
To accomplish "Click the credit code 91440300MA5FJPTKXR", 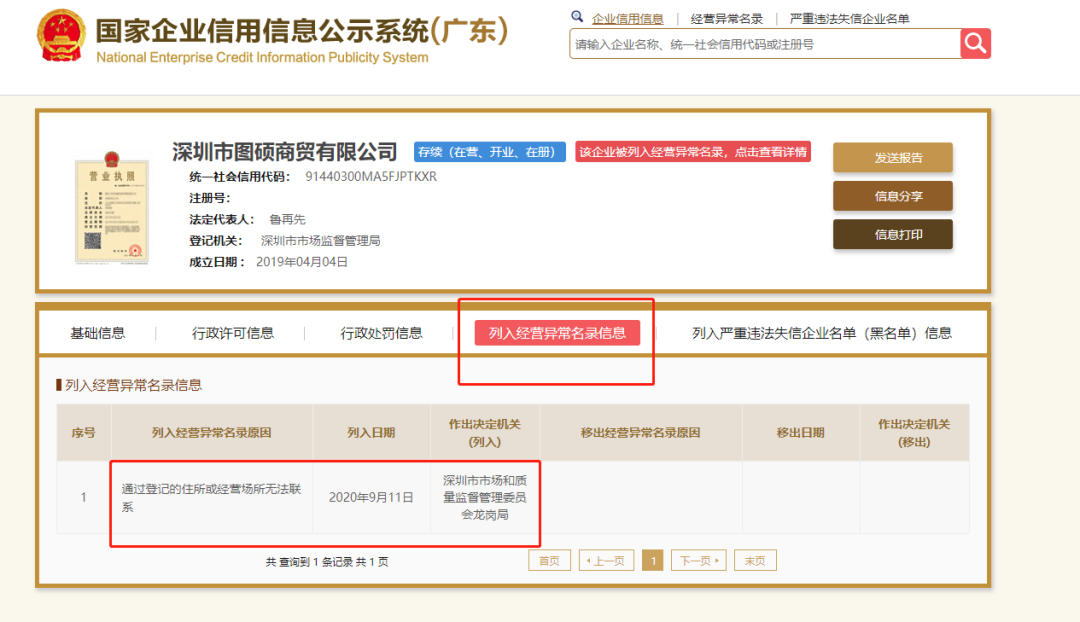I will coord(371,176).
